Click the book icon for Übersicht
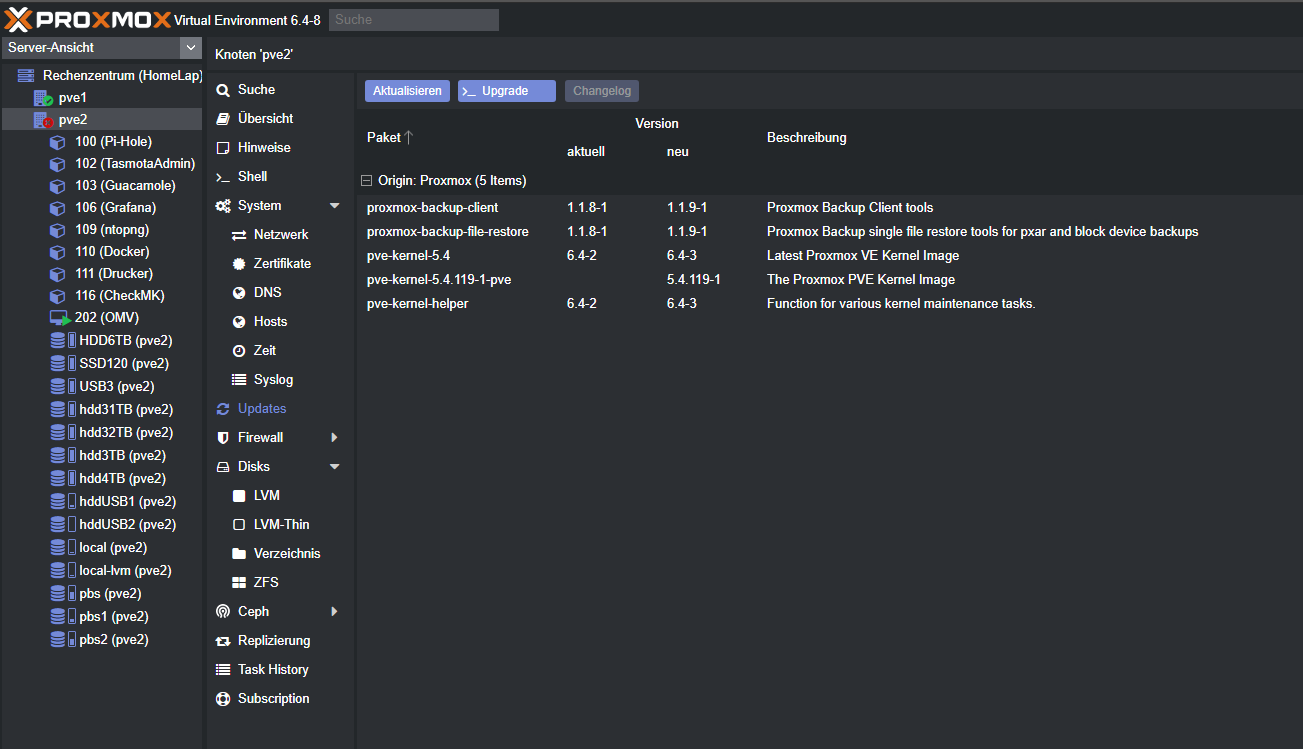The height and width of the screenshot is (749, 1303). (x=223, y=119)
